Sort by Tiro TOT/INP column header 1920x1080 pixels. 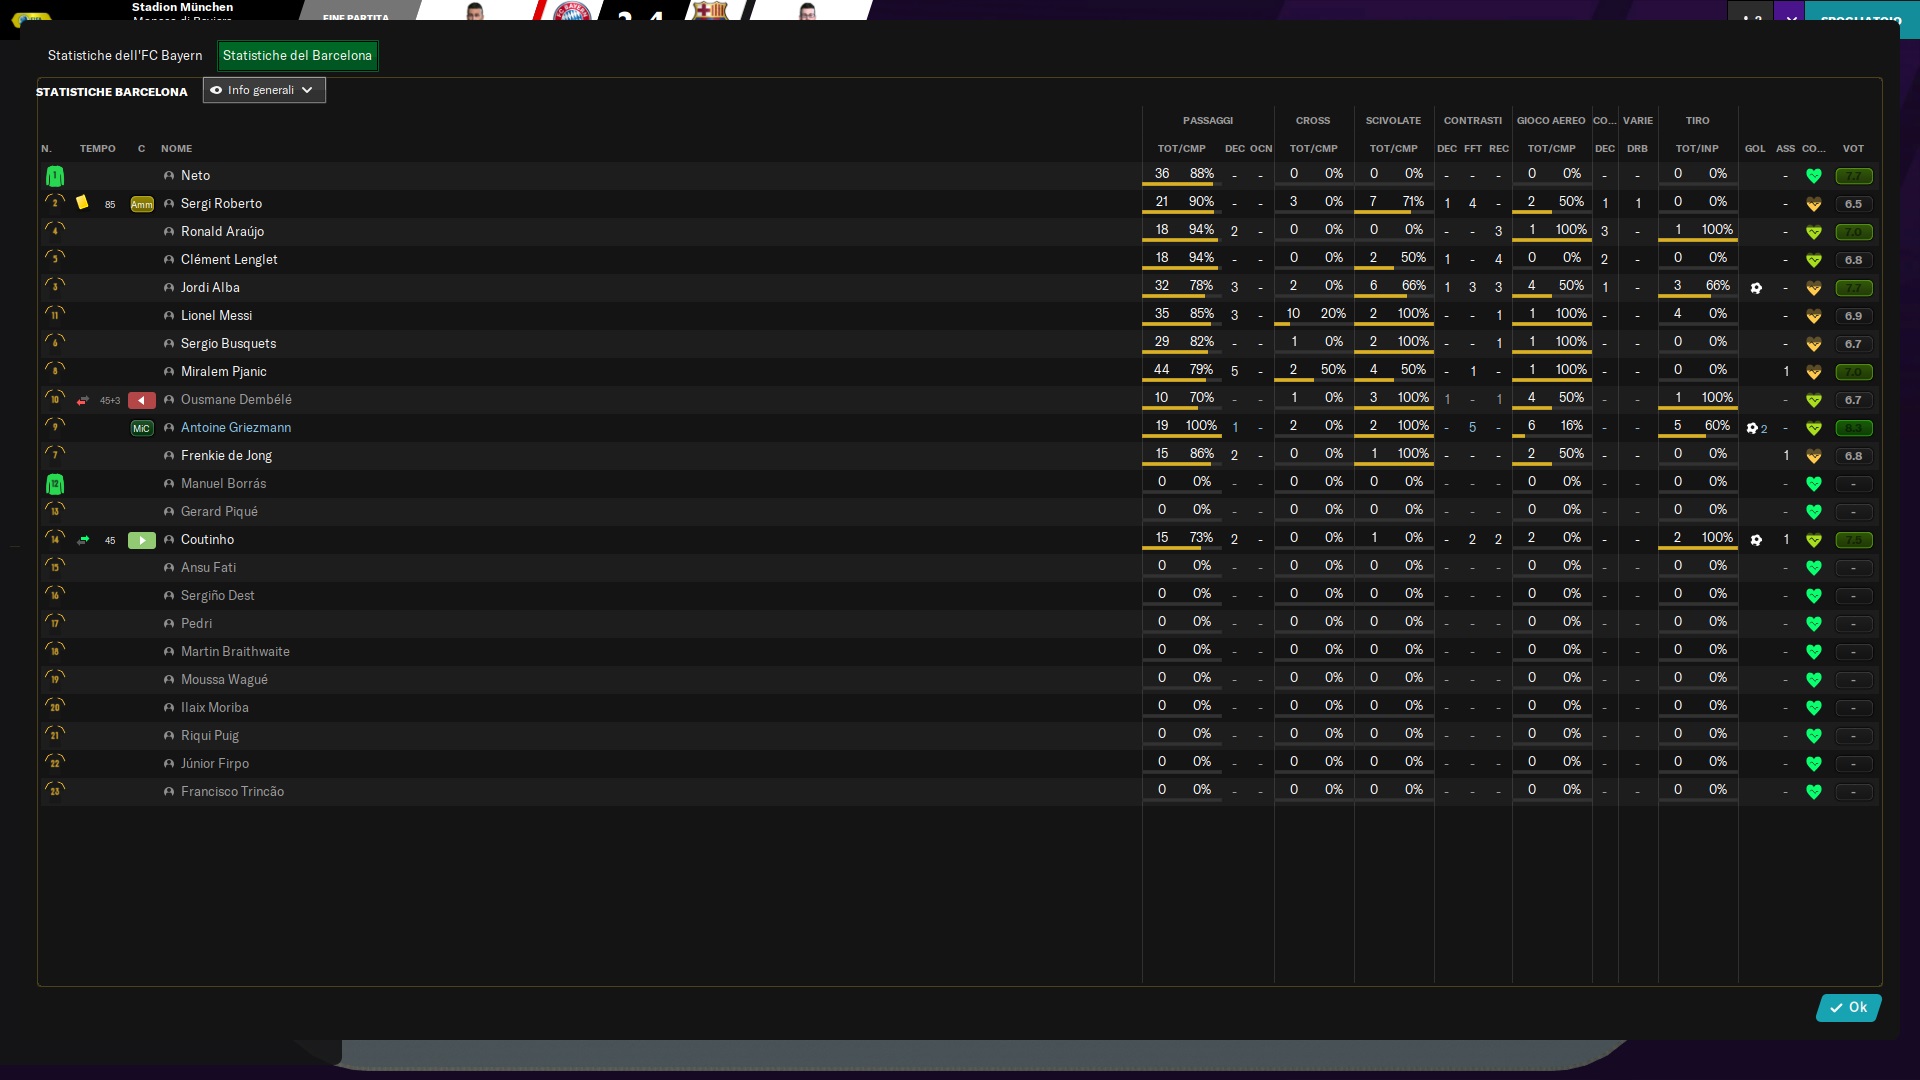(x=1698, y=149)
